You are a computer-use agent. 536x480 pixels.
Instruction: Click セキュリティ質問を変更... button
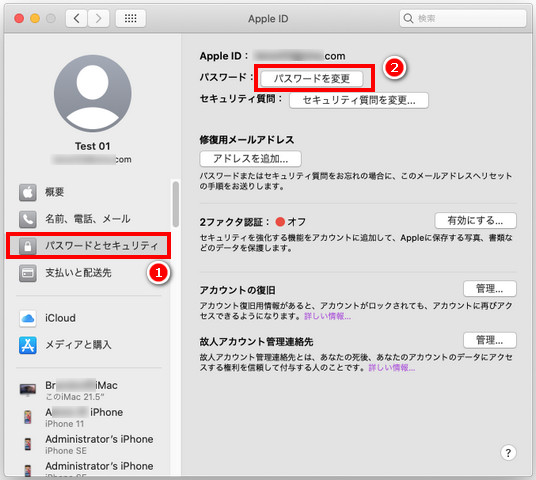coord(359,100)
